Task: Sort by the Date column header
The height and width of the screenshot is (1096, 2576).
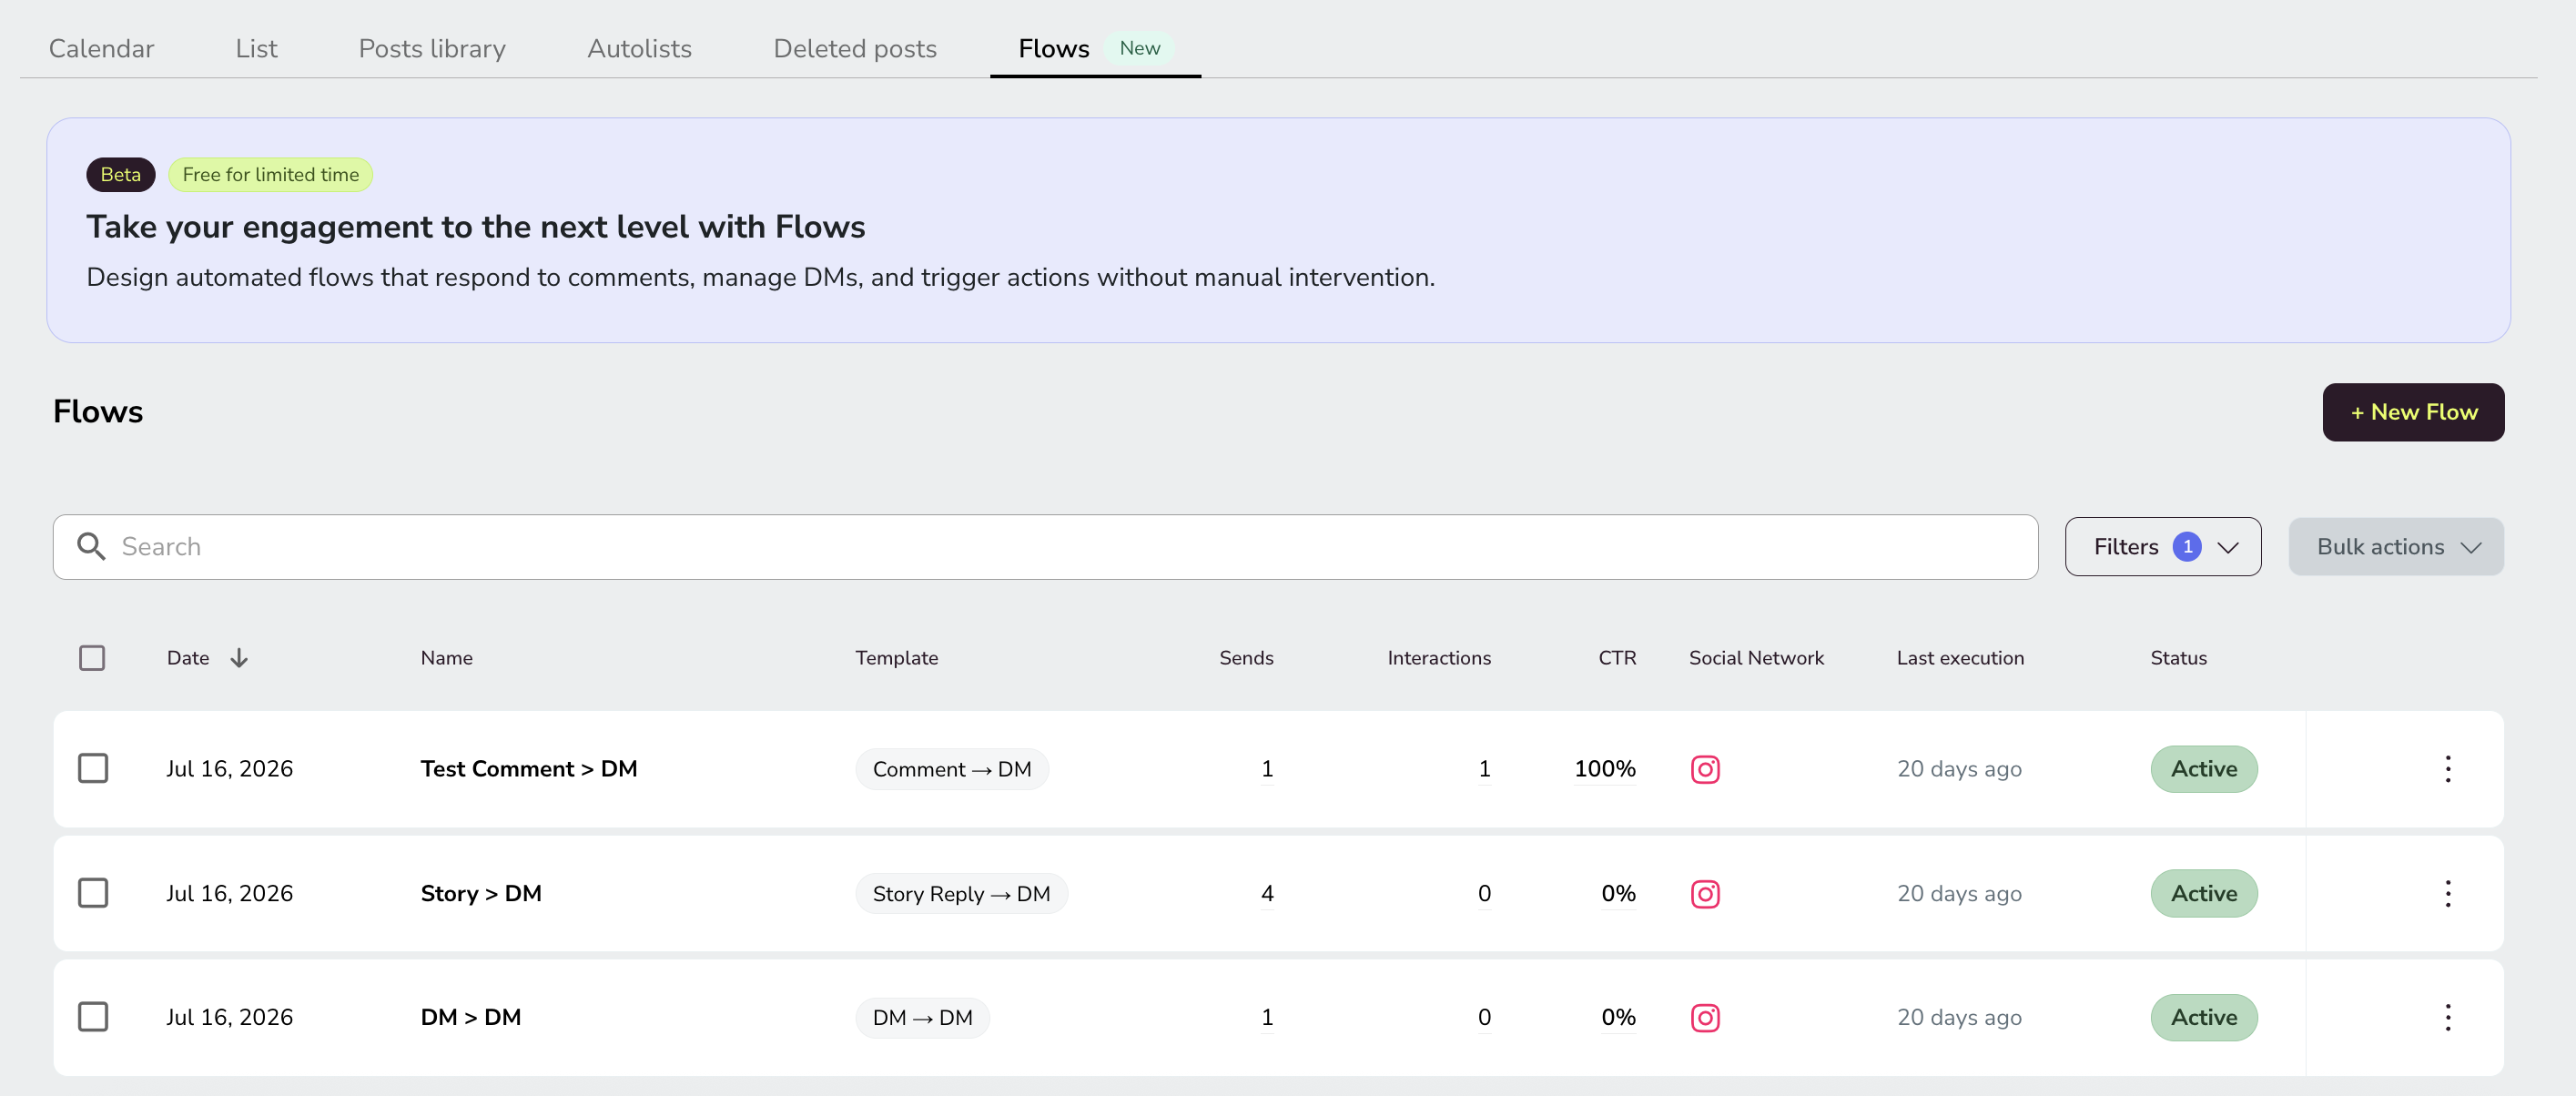Action: click(188, 658)
